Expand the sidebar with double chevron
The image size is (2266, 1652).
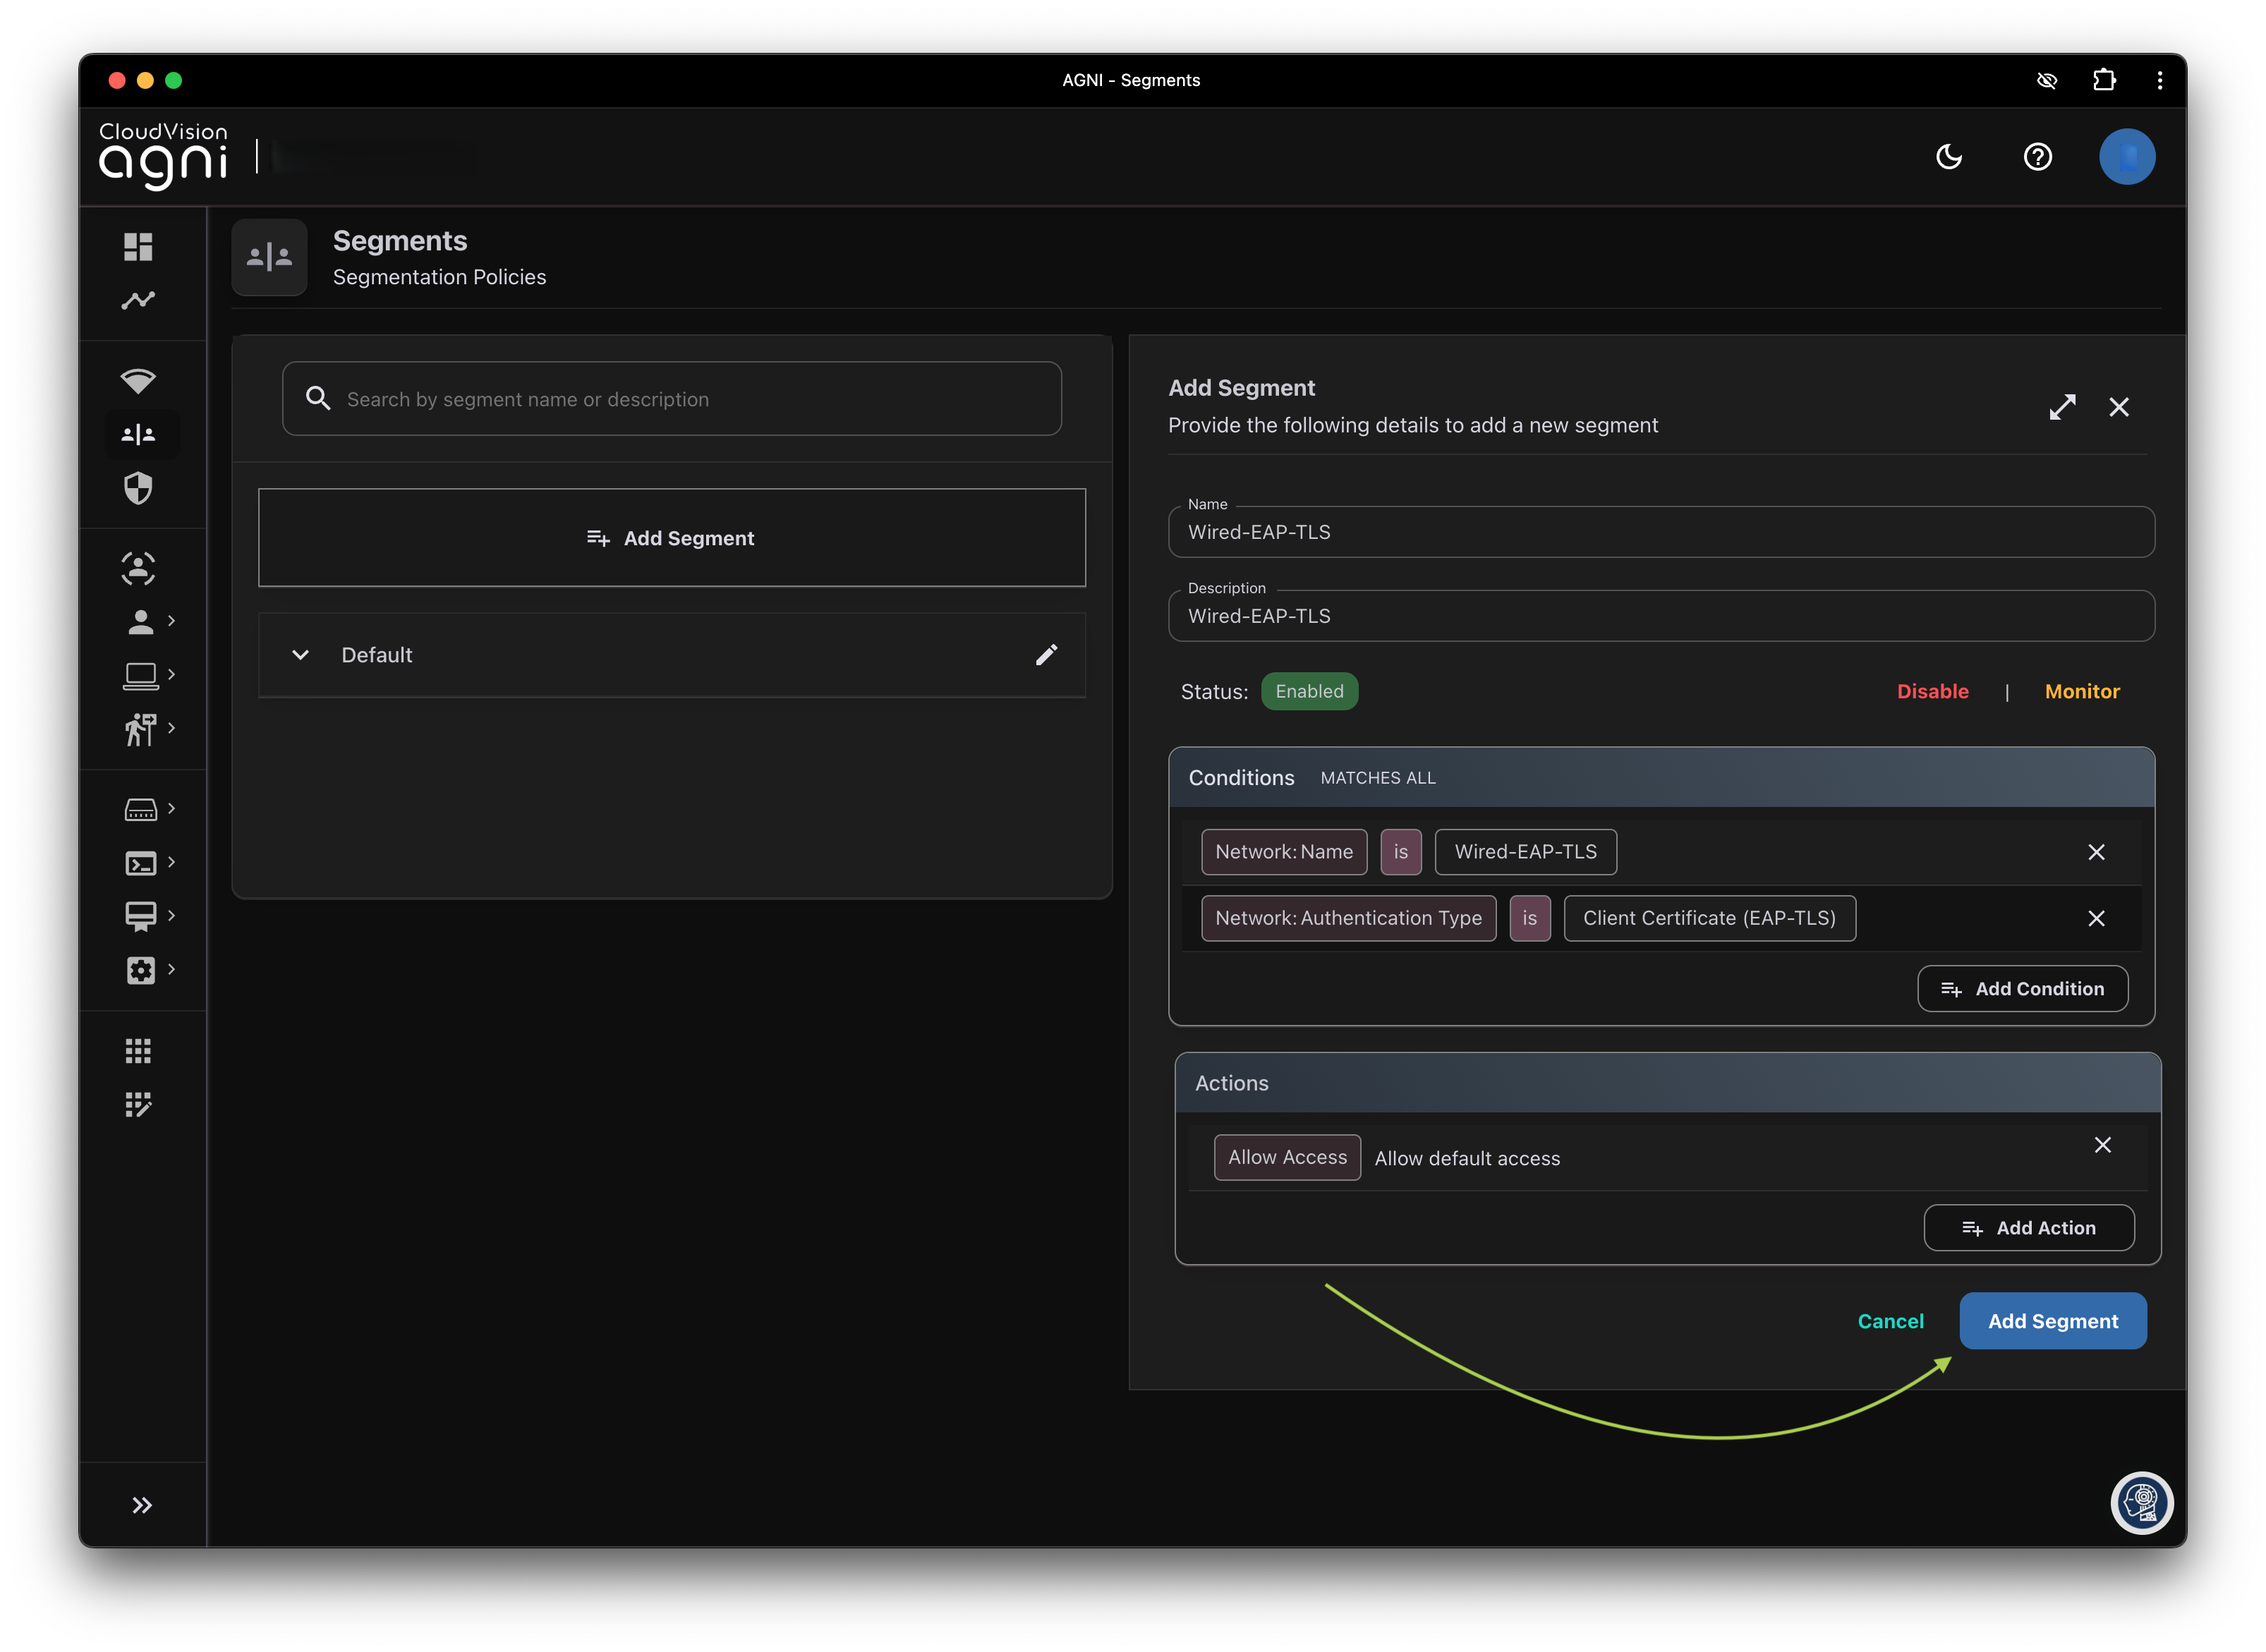pyautogui.click(x=142, y=1505)
